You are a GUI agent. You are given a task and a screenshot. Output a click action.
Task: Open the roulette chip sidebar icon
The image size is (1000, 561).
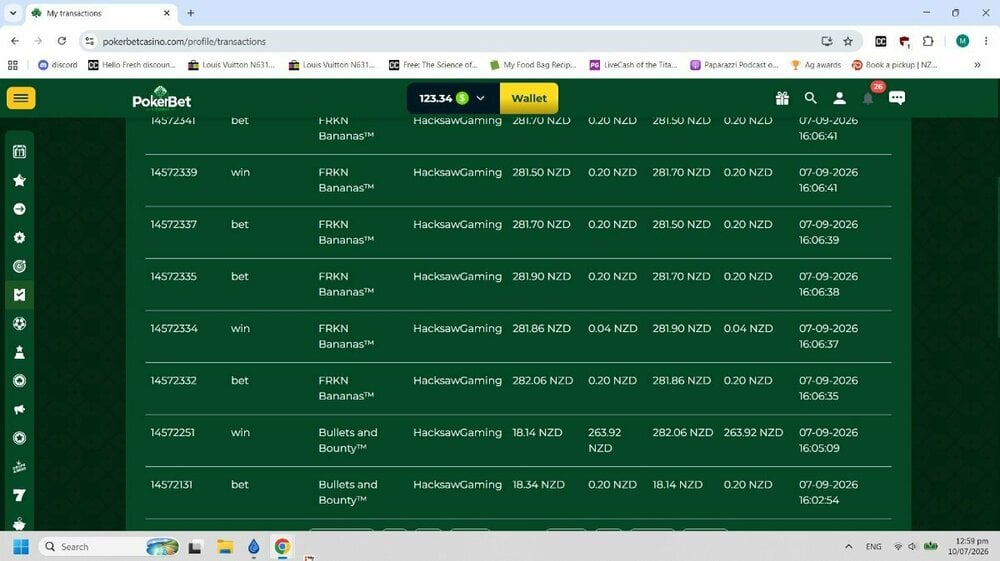(20, 381)
